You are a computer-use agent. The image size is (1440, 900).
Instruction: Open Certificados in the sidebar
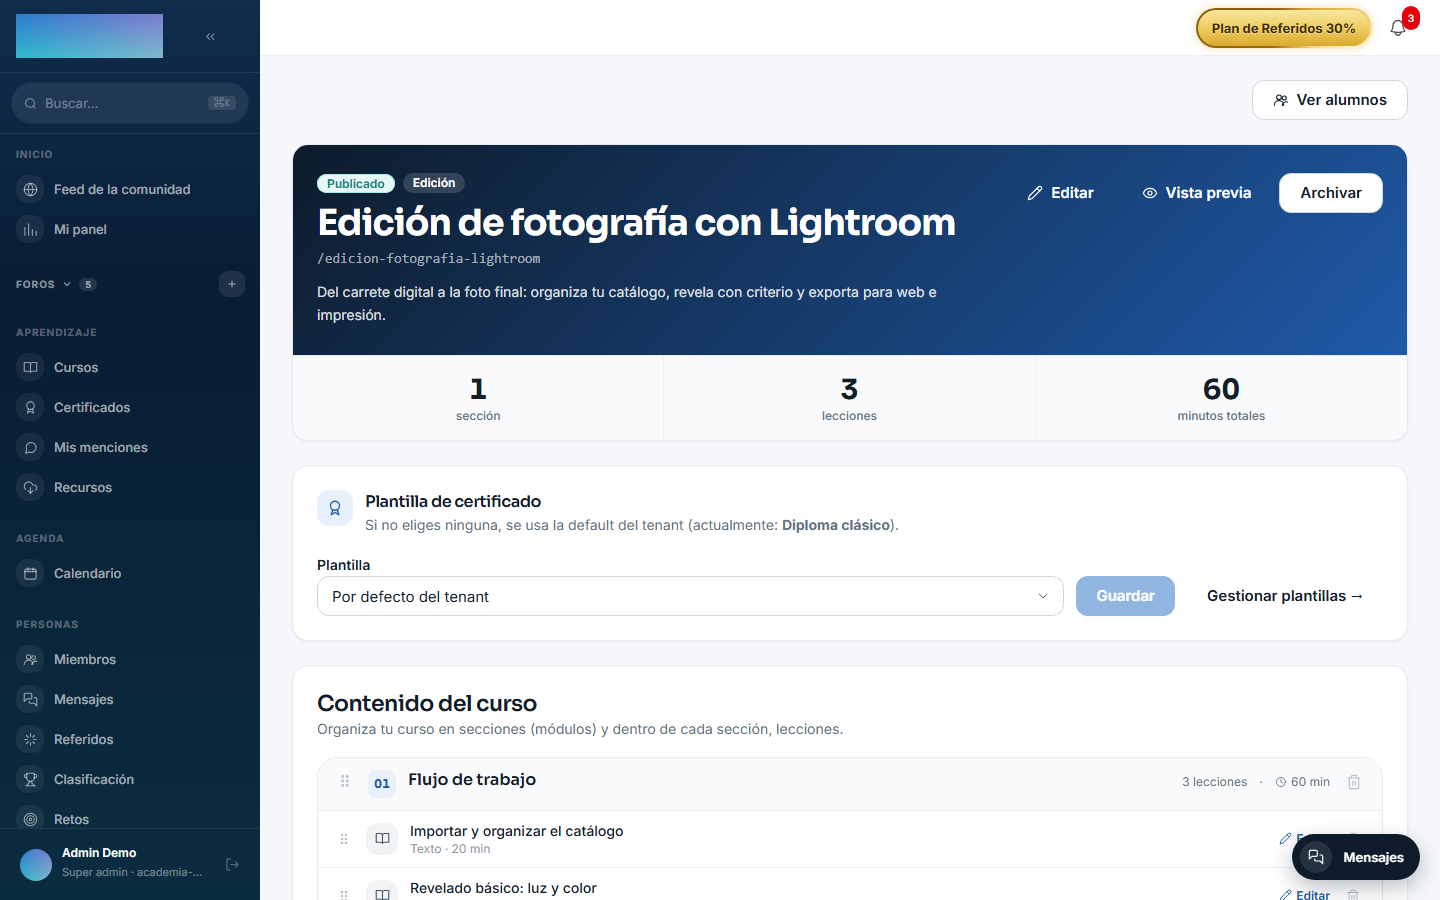pyautogui.click(x=130, y=407)
